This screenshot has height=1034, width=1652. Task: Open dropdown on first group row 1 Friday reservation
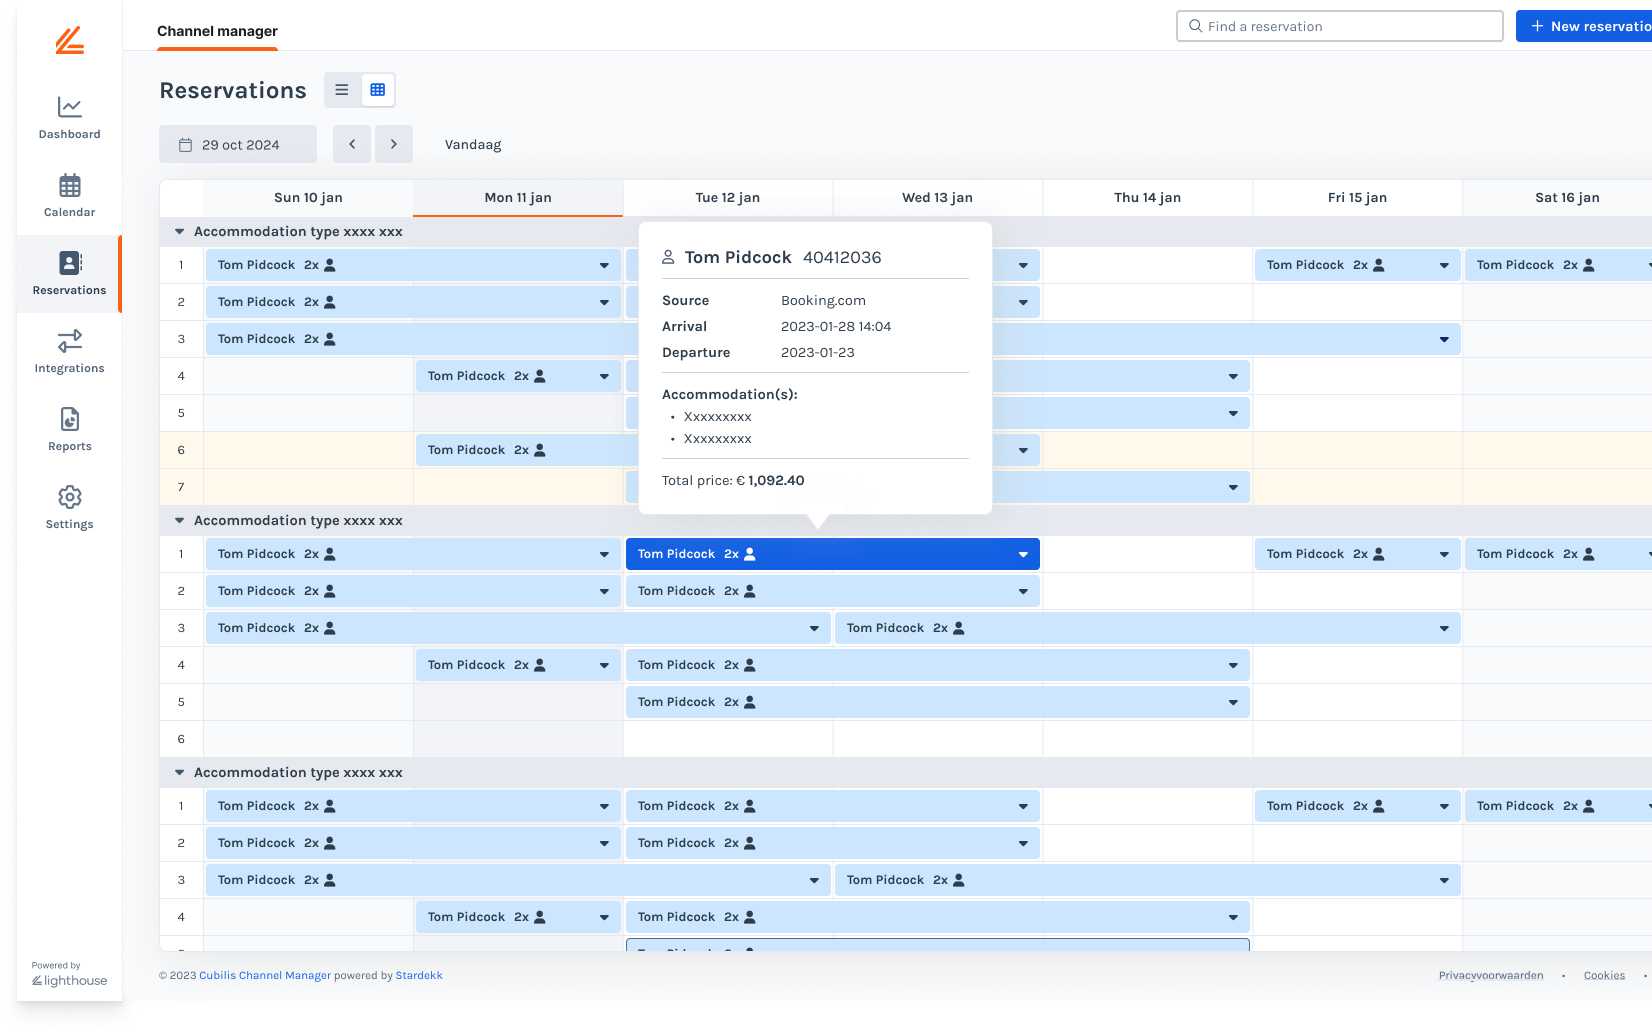(x=1444, y=266)
